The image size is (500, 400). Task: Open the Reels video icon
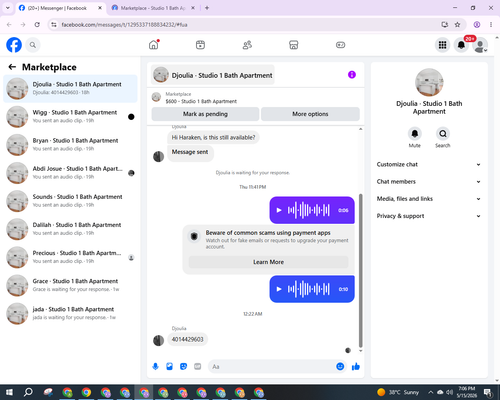point(200,45)
